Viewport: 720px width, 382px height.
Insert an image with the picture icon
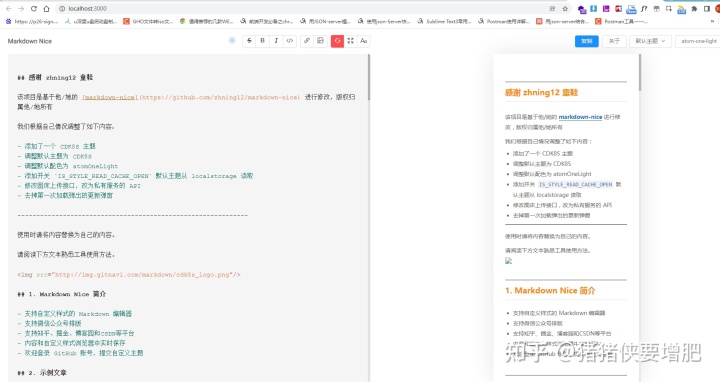(321, 41)
